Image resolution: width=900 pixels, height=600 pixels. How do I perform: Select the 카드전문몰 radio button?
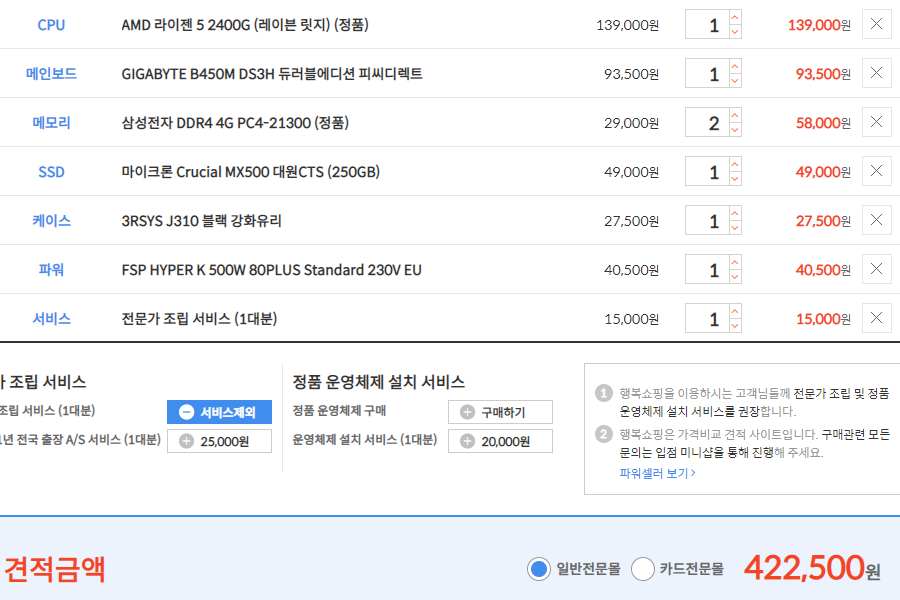coord(642,569)
